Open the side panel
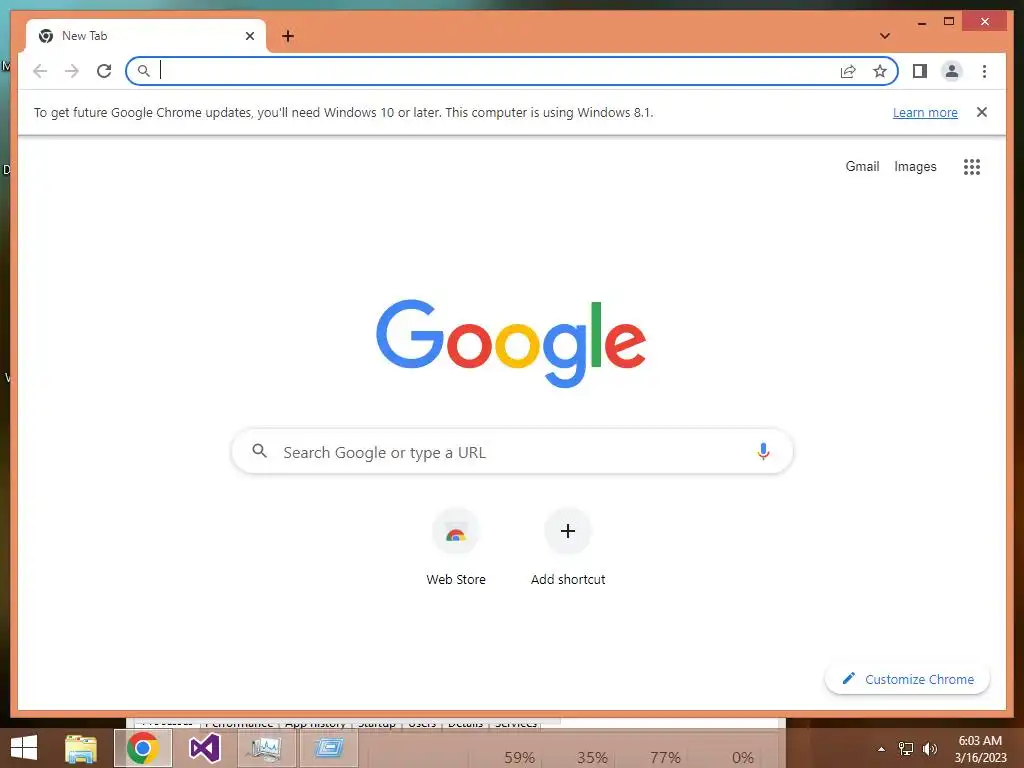This screenshot has height=768, width=1024. [x=920, y=71]
